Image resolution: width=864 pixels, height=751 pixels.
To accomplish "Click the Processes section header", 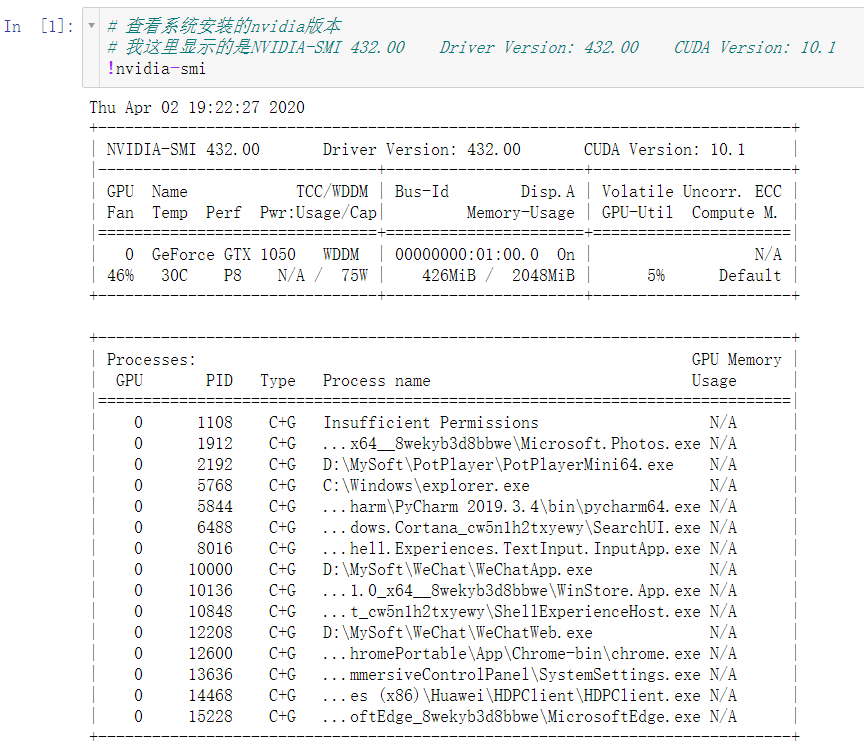I will pyautogui.click(x=150, y=359).
